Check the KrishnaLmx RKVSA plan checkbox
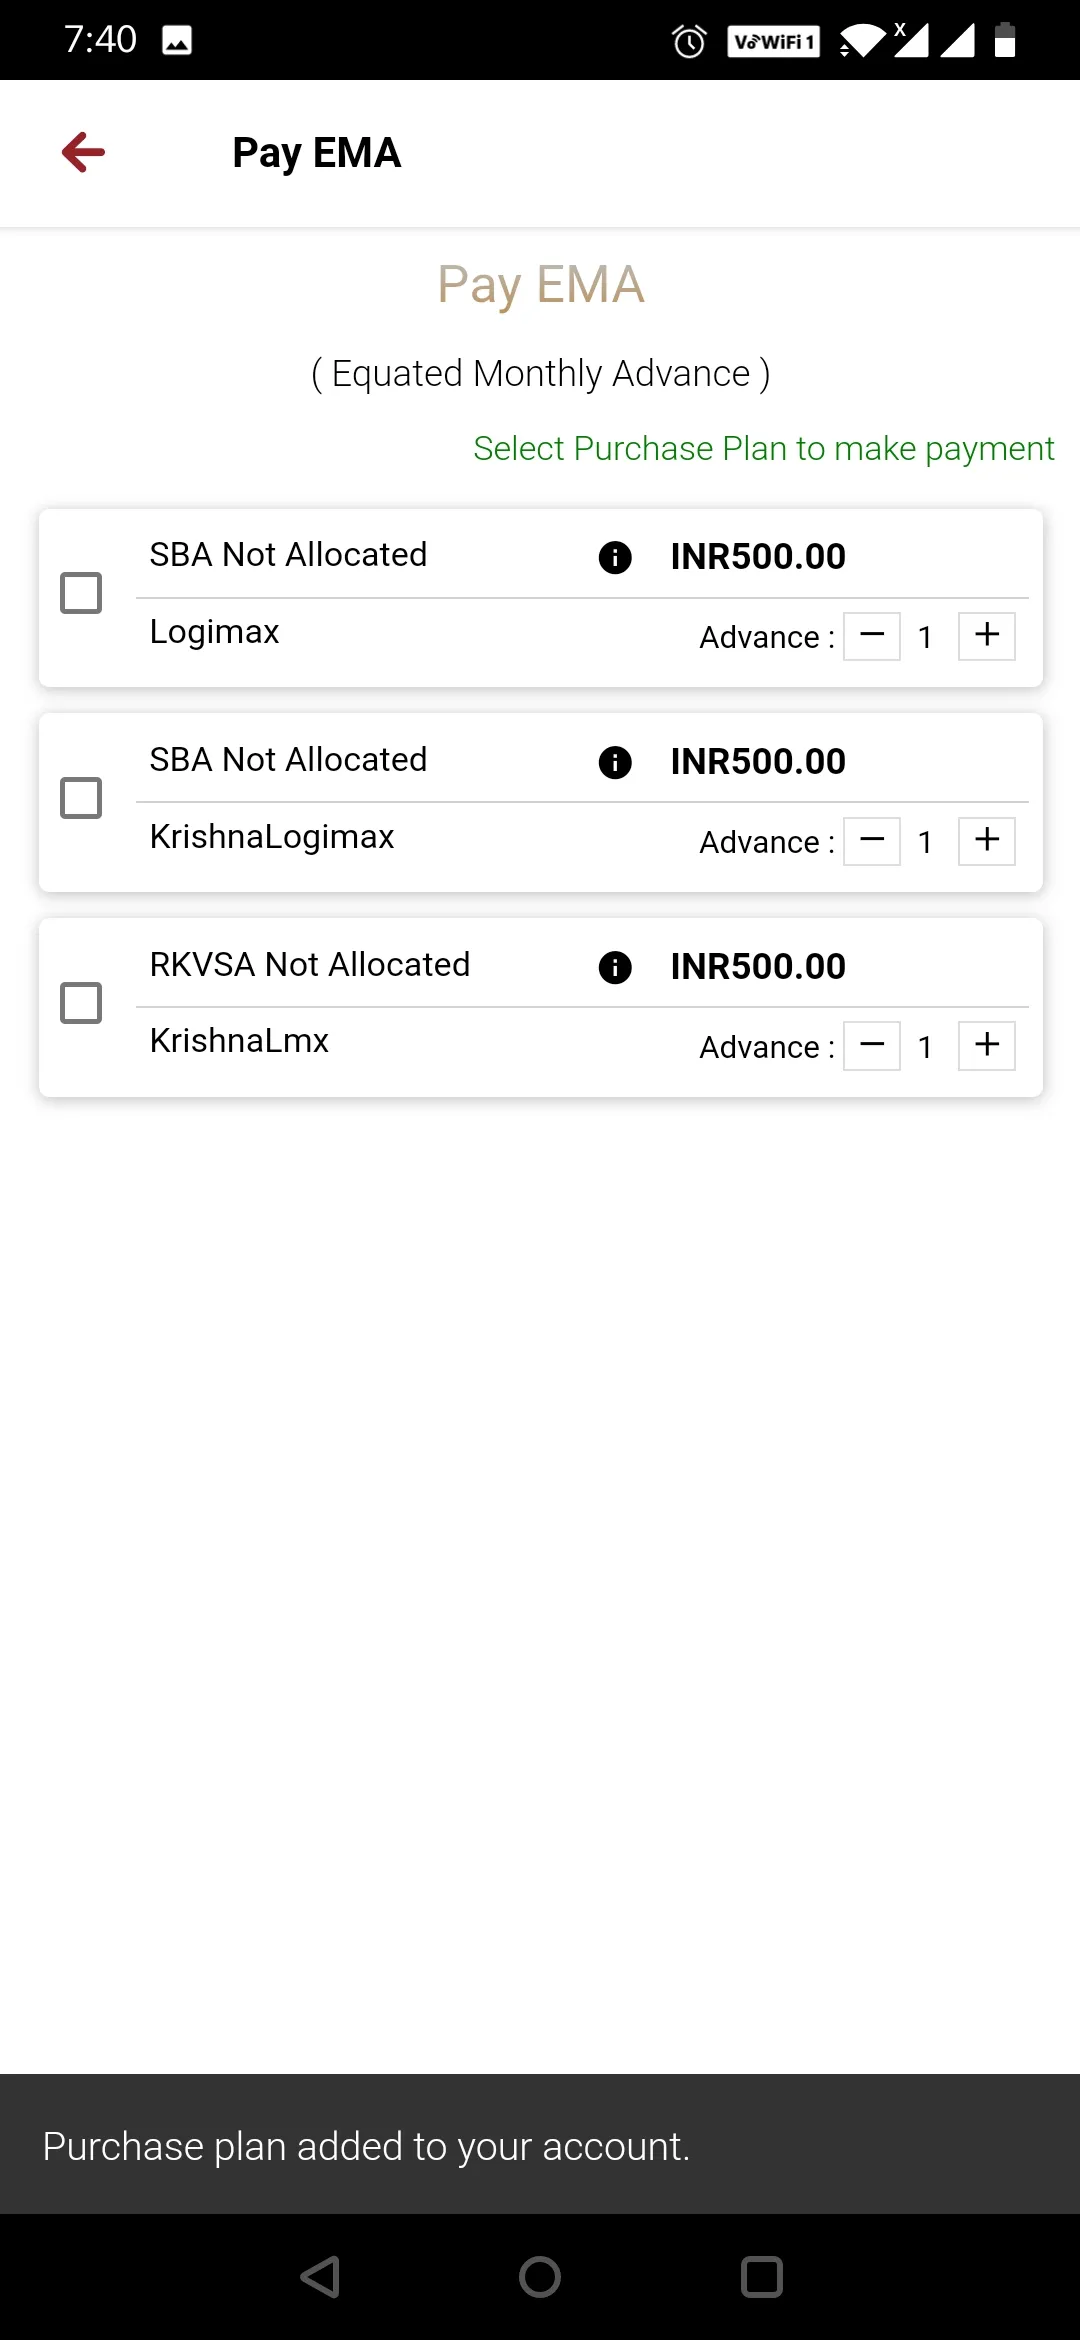Image resolution: width=1080 pixels, height=2340 pixels. (x=81, y=1003)
